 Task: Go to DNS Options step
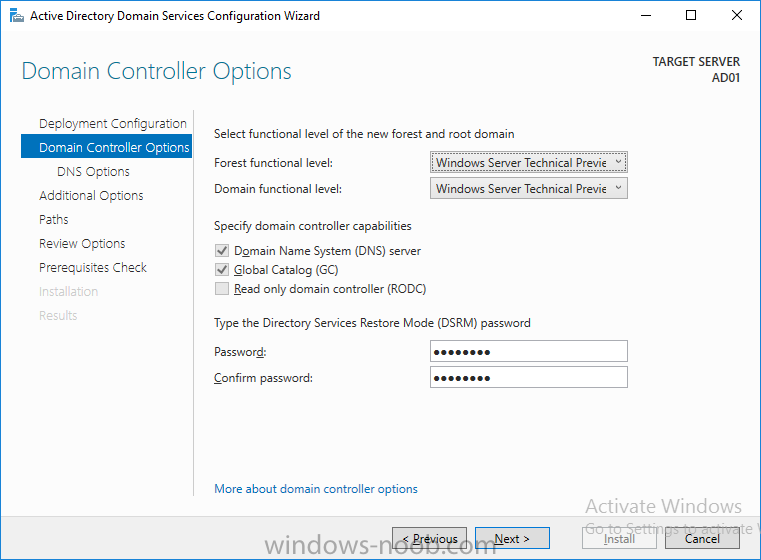pyautogui.click(x=93, y=172)
